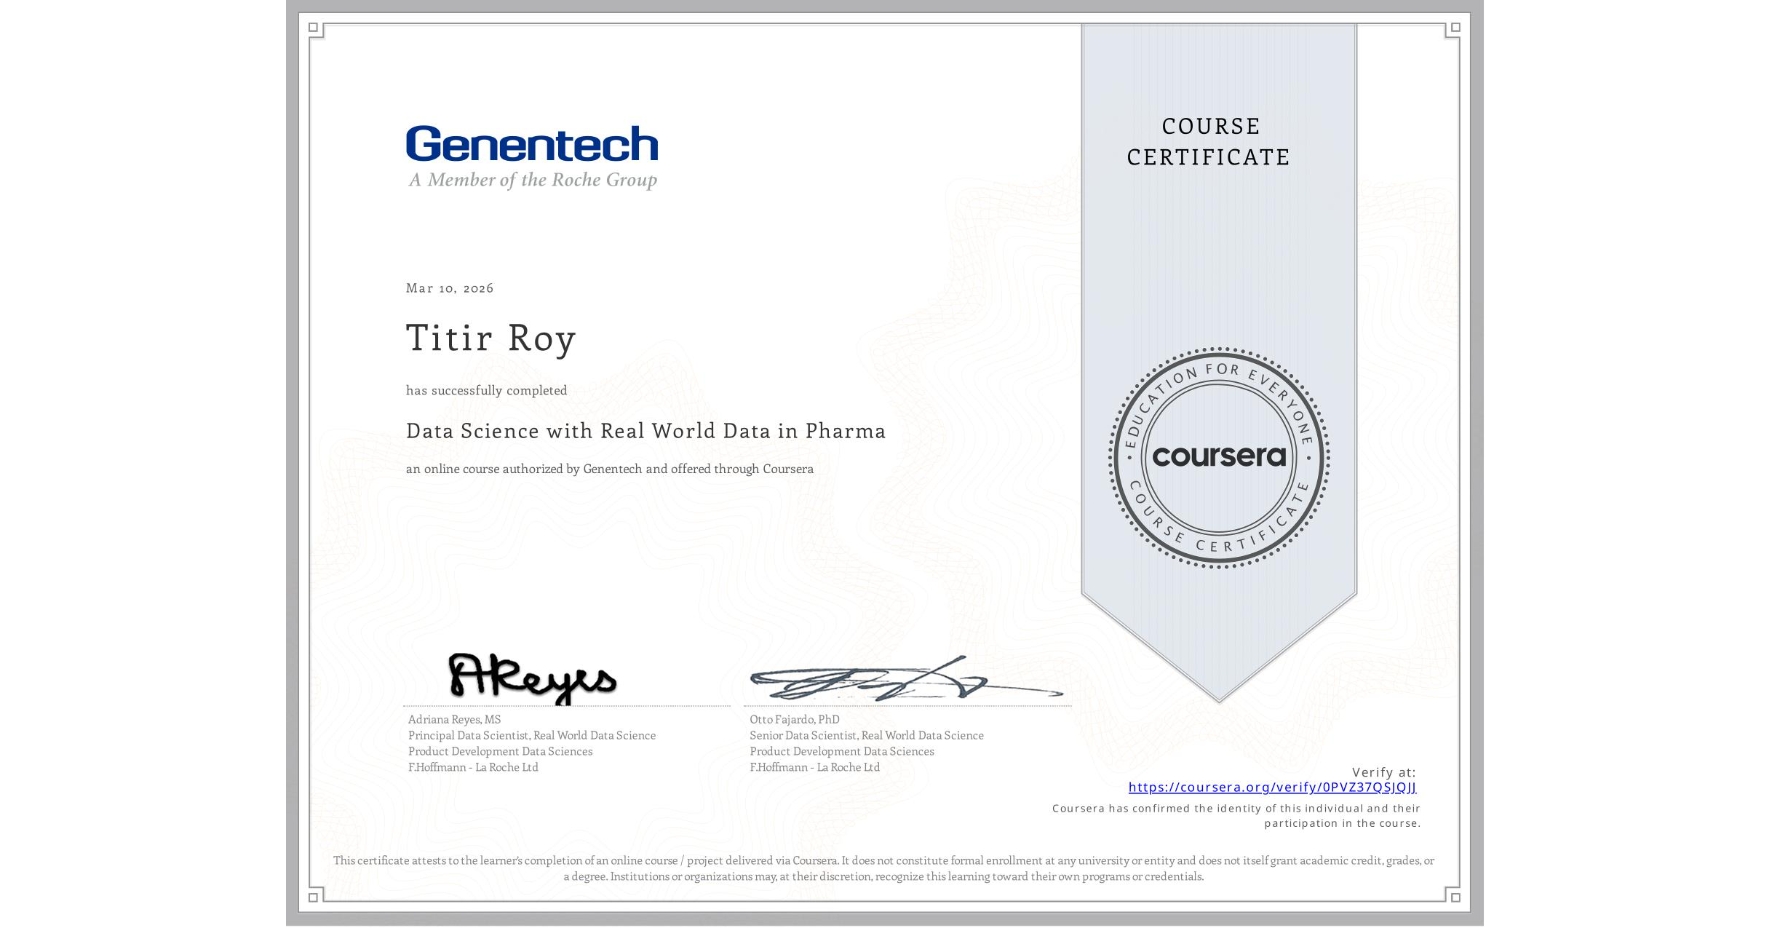
Task: Select the name Adriana Reyes, MS
Action: click(454, 719)
